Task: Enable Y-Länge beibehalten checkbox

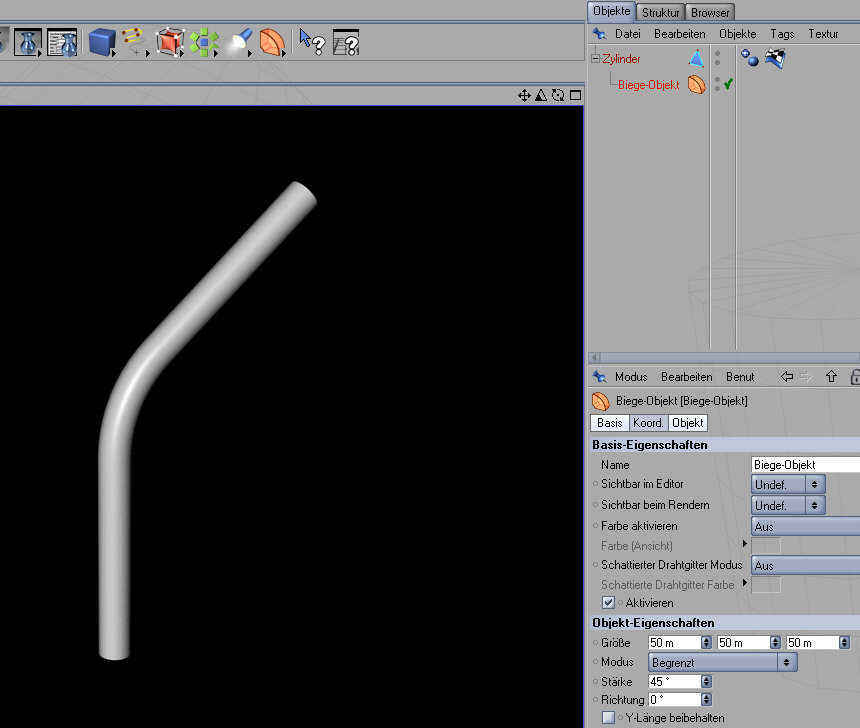Action: (x=608, y=718)
